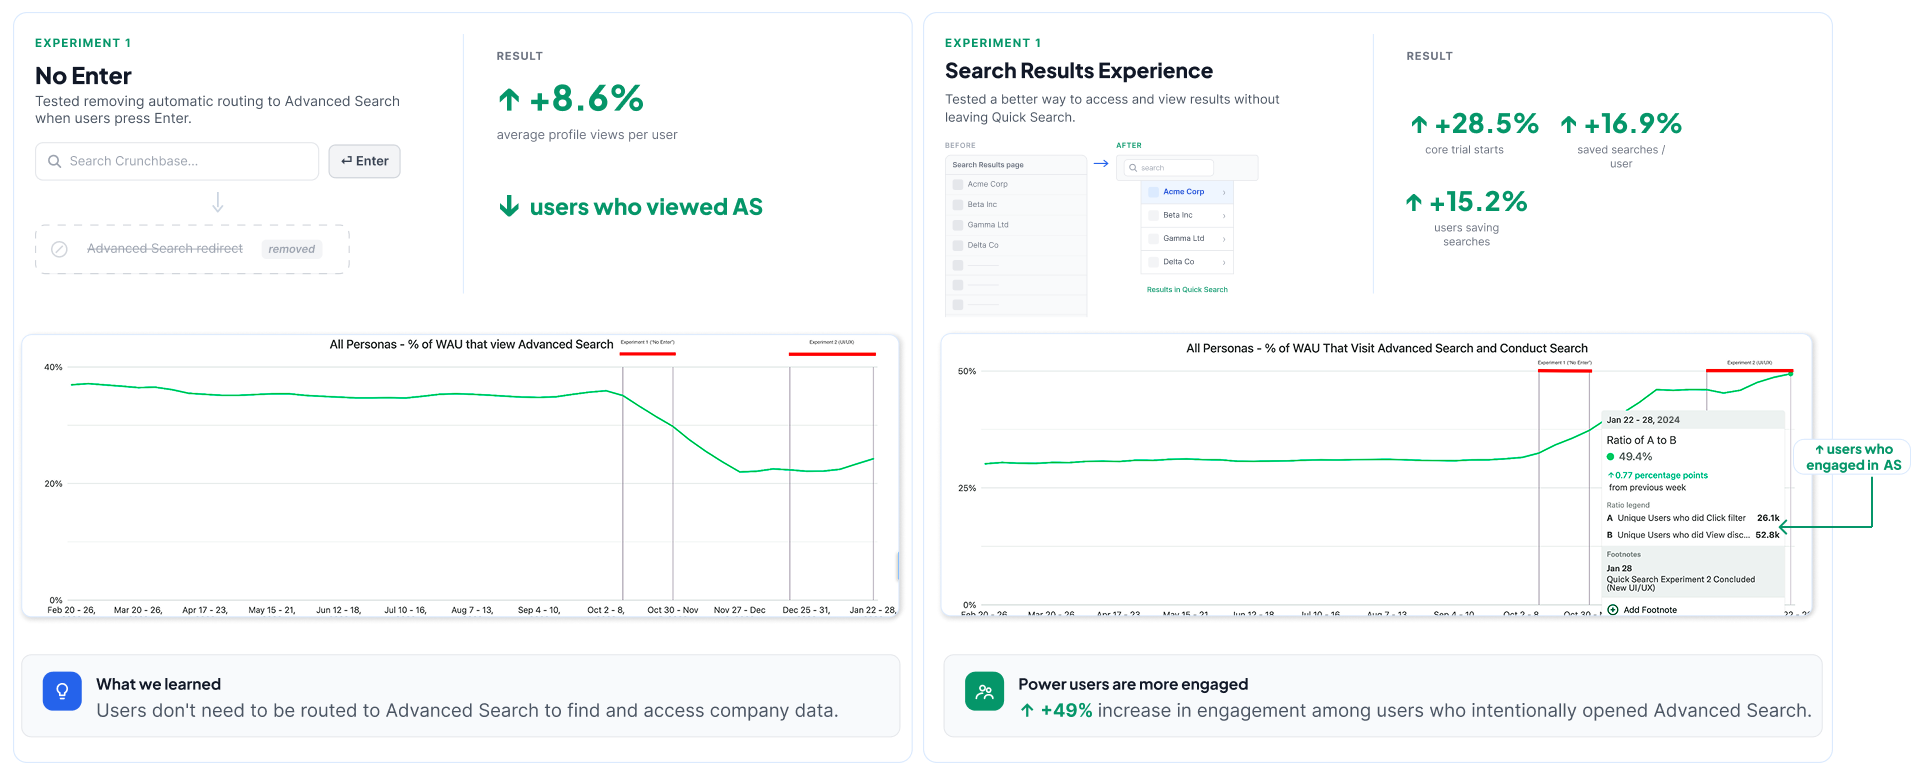Click the green people icon by Power users
Screen dimensions: 1920x776
(984, 691)
